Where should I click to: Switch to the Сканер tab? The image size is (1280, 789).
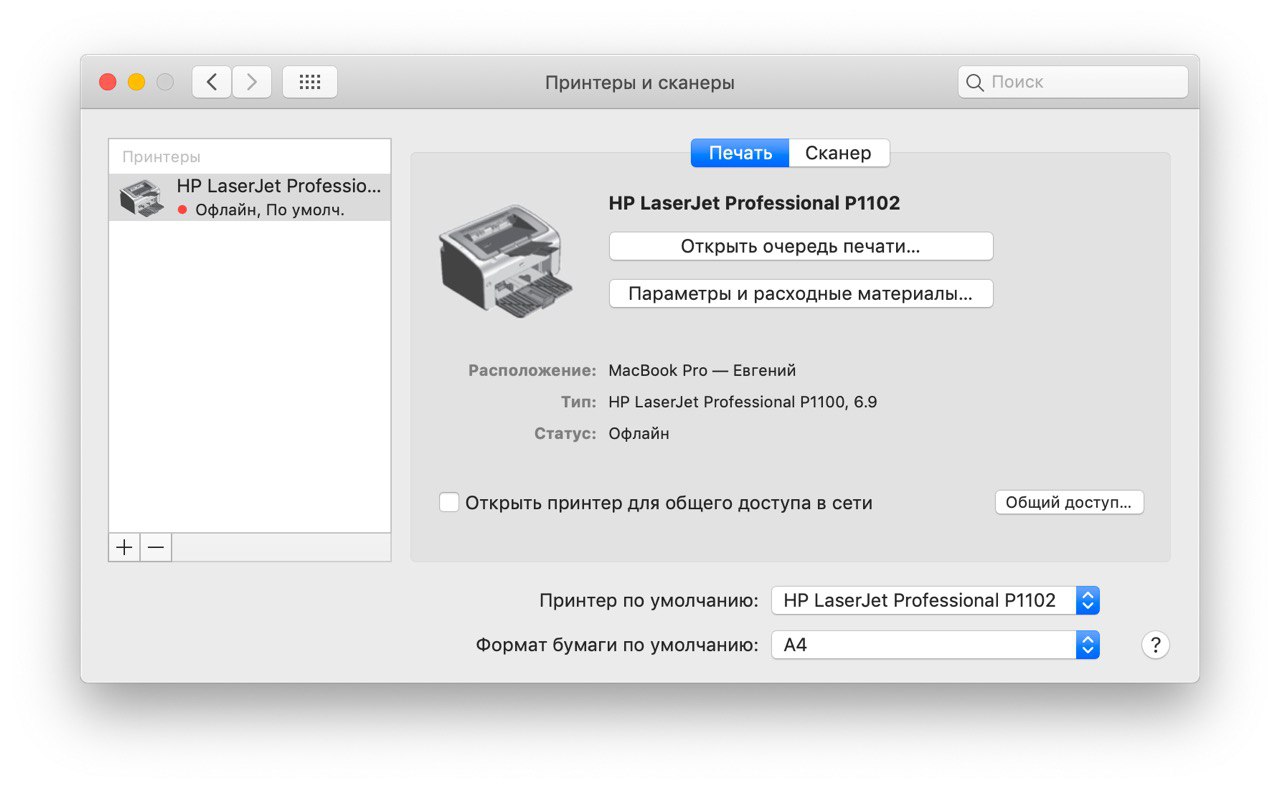pyautogui.click(x=838, y=153)
